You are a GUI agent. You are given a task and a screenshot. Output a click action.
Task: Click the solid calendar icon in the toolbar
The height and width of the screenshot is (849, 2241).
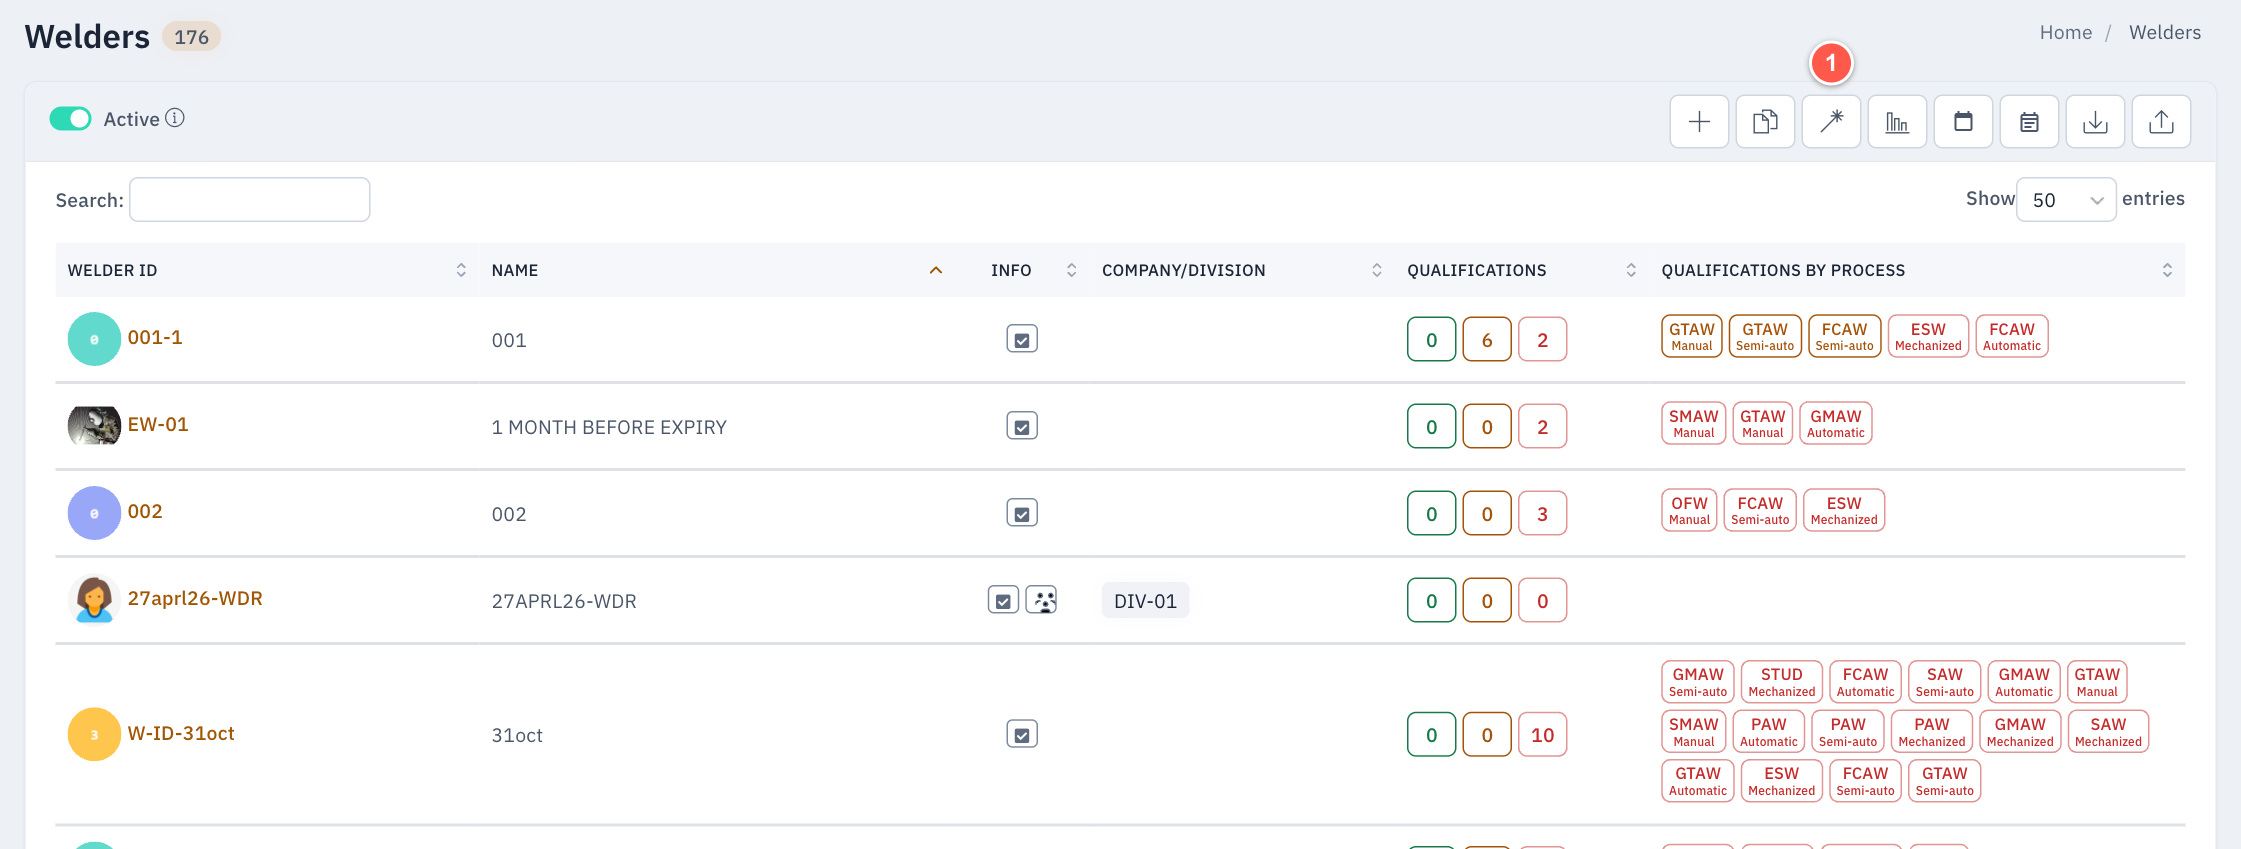click(1963, 122)
